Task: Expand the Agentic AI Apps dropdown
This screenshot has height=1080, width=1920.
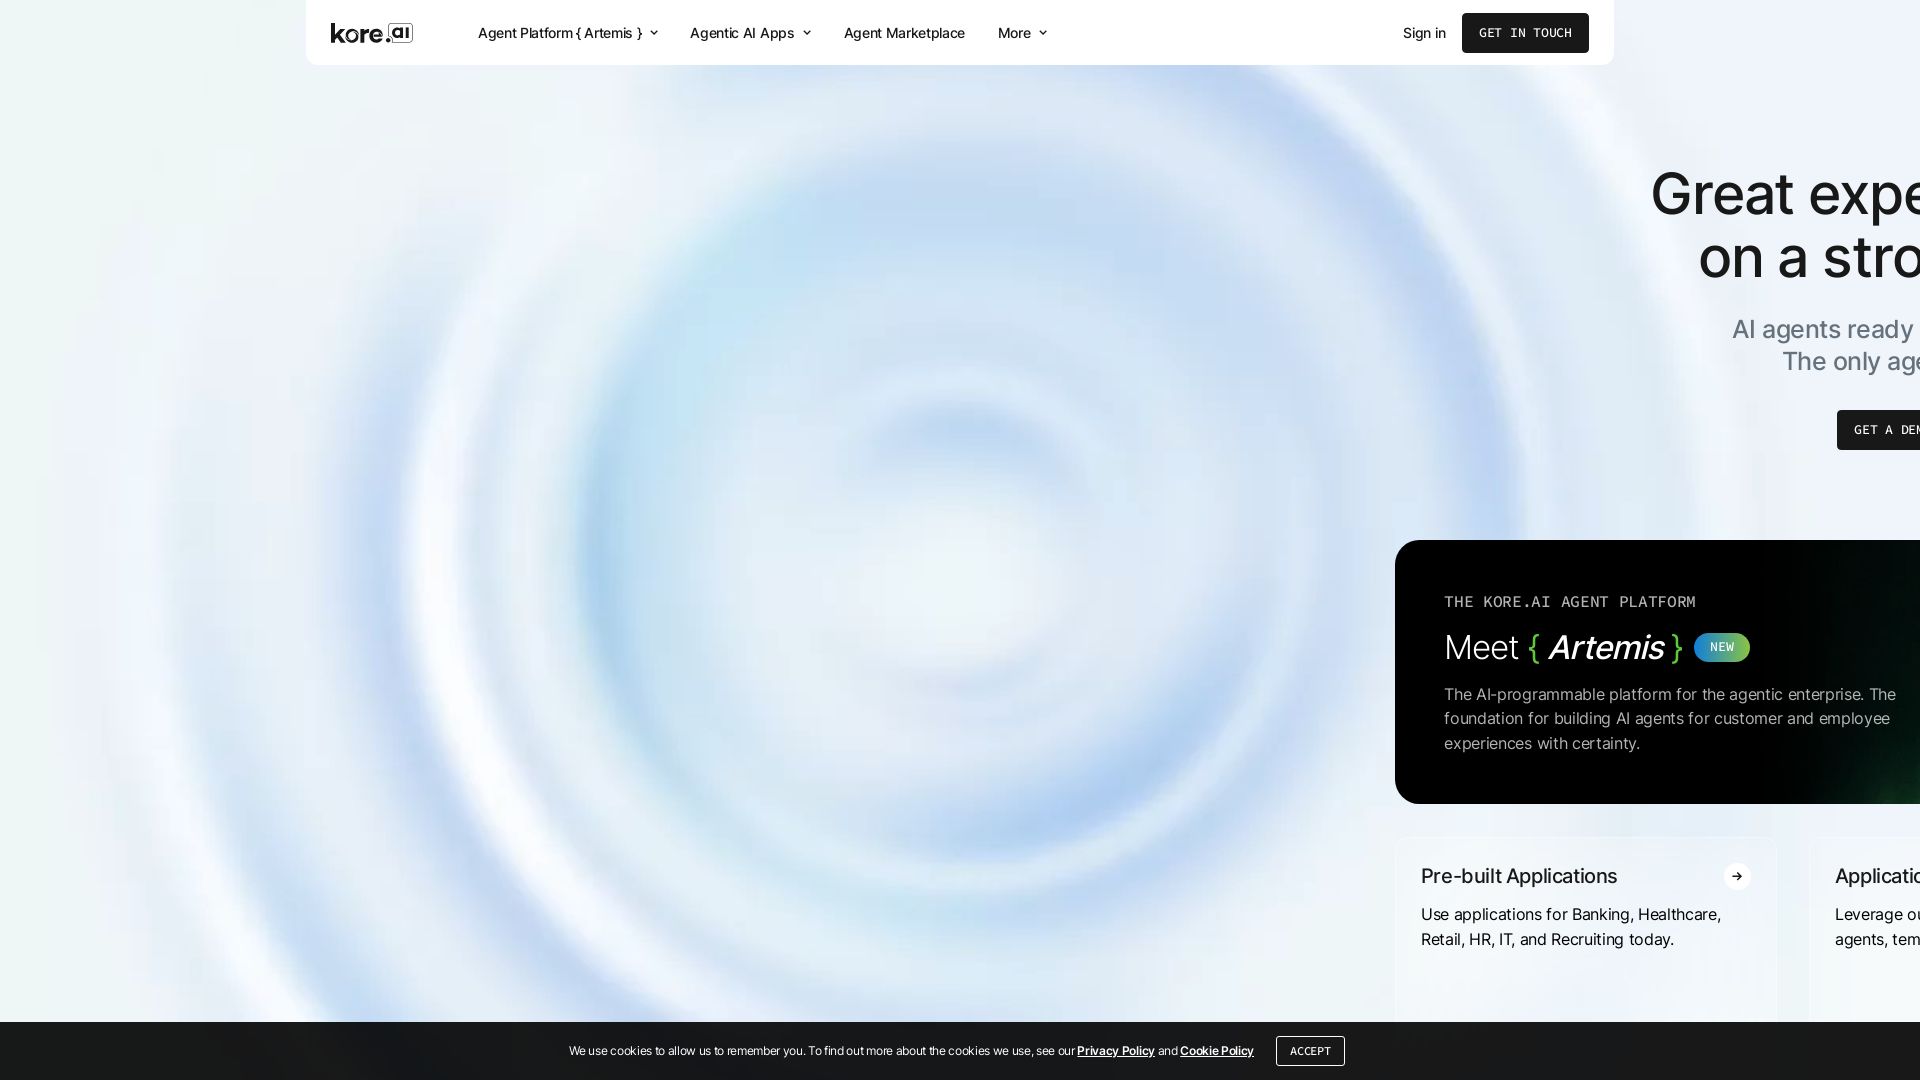Action: coord(750,33)
